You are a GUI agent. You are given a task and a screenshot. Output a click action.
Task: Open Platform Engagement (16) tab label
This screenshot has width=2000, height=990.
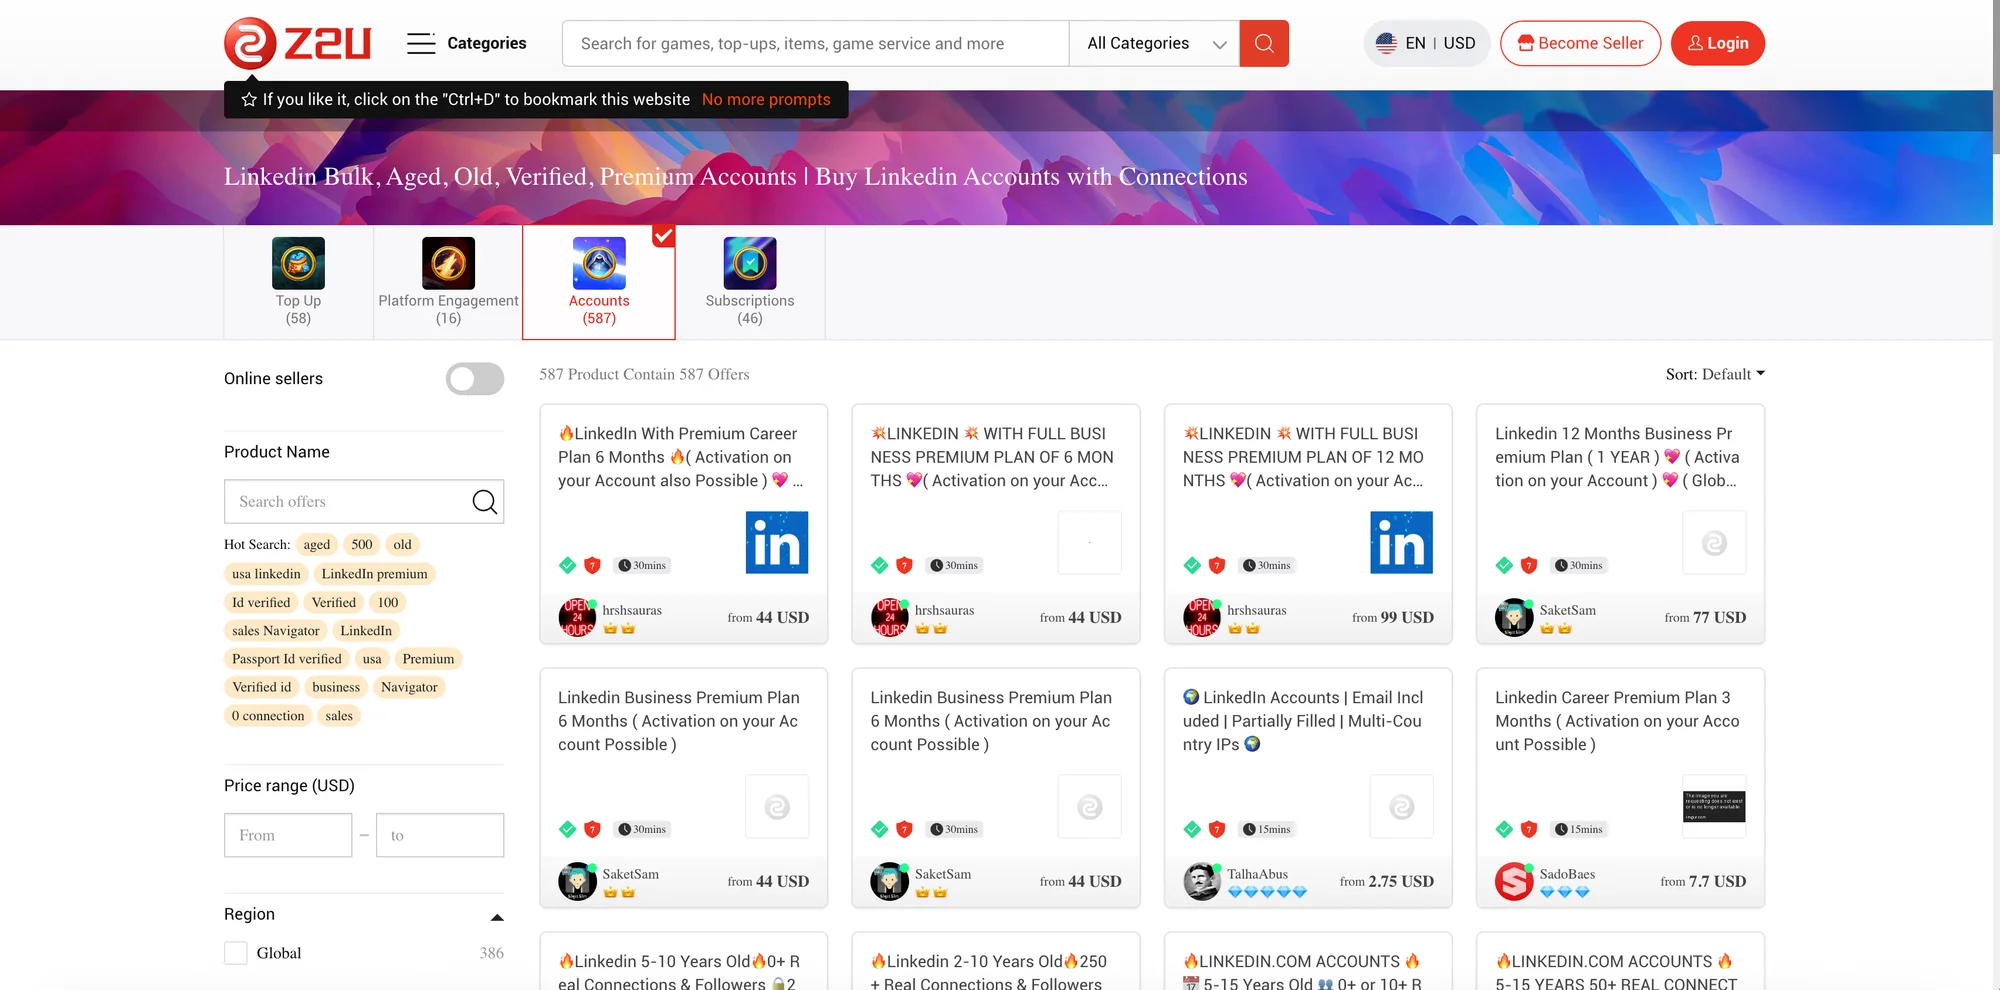pyautogui.click(x=448, y=309)
